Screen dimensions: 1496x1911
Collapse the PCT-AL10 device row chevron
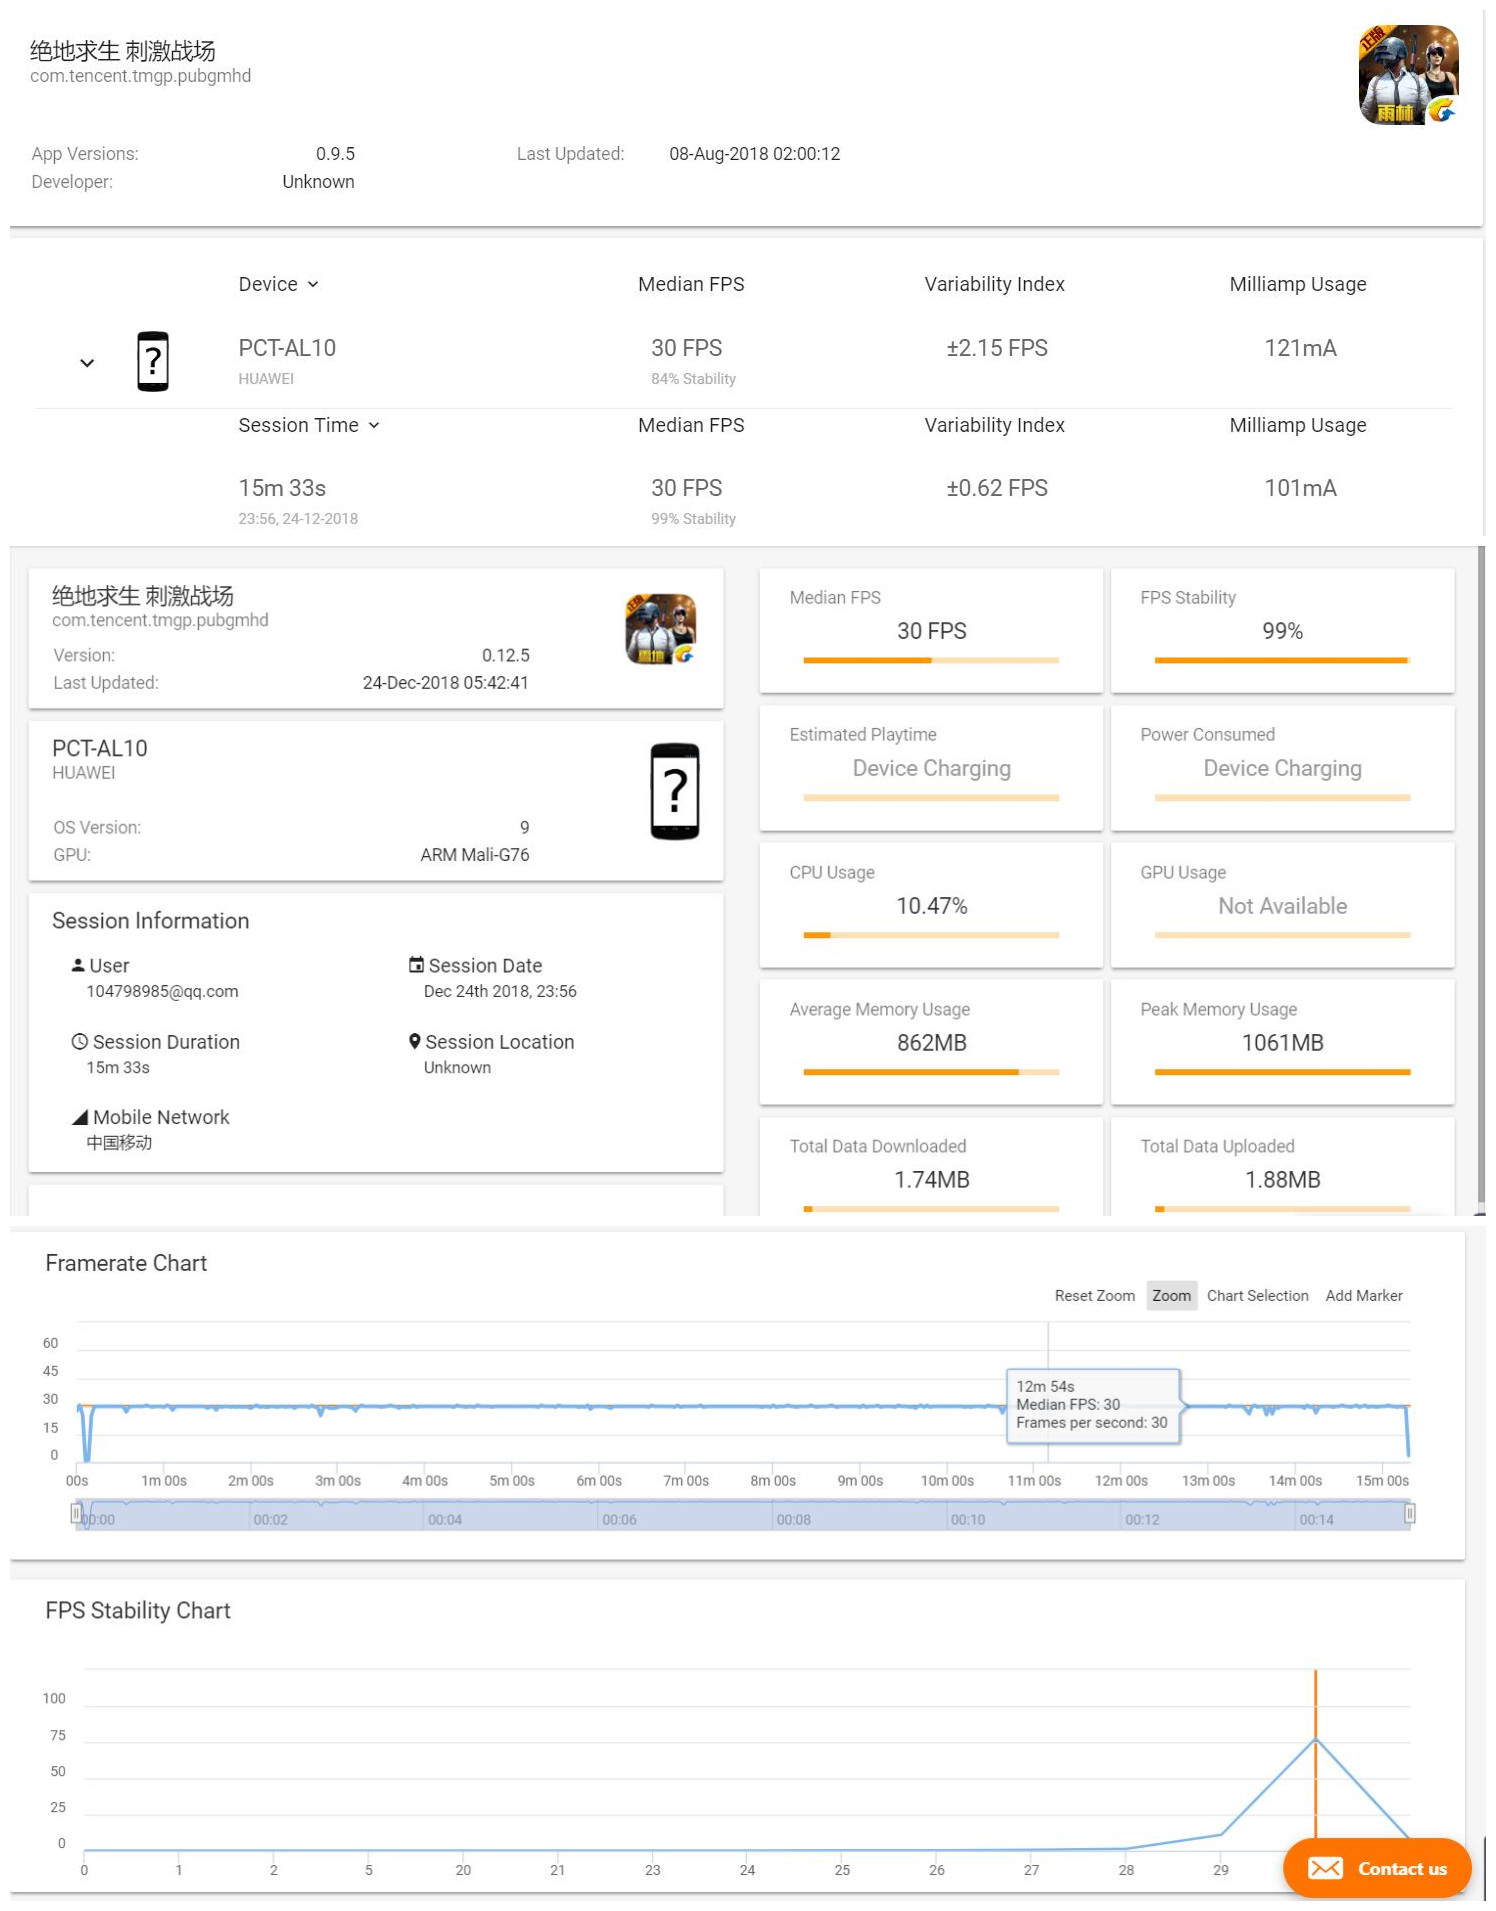coord(87,363)
